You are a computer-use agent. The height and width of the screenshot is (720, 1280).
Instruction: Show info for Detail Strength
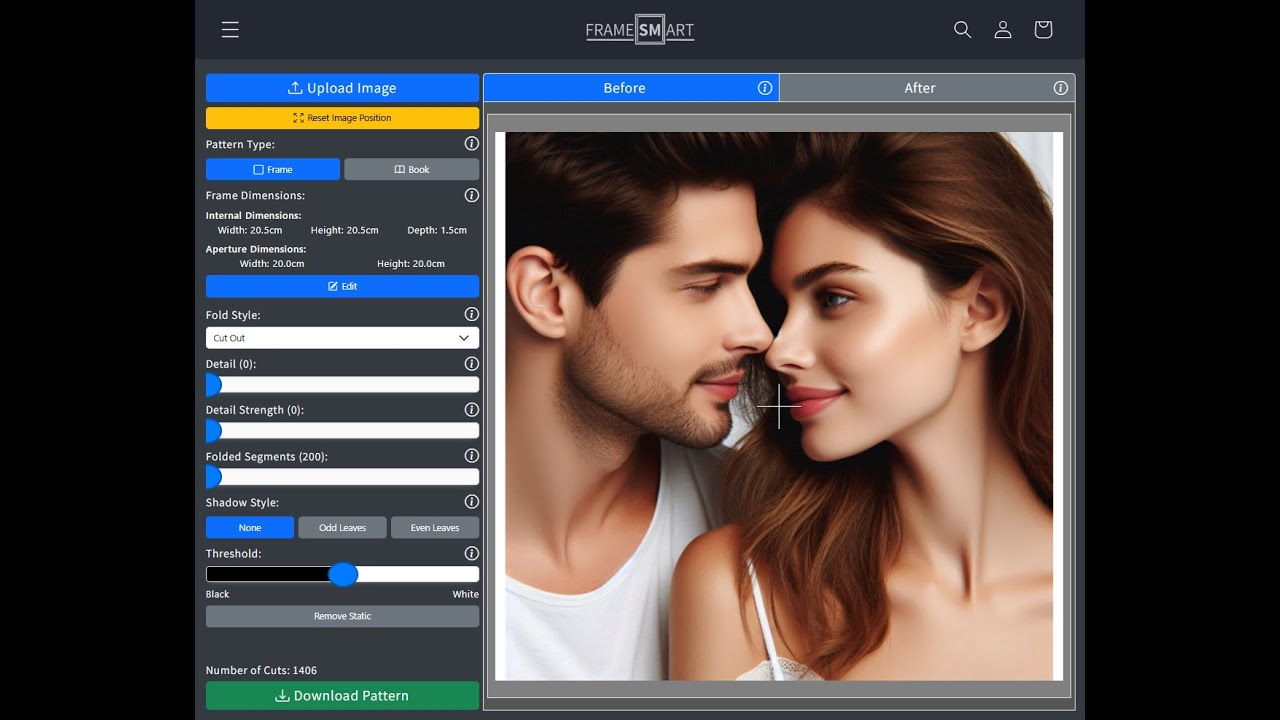(472, 410)
